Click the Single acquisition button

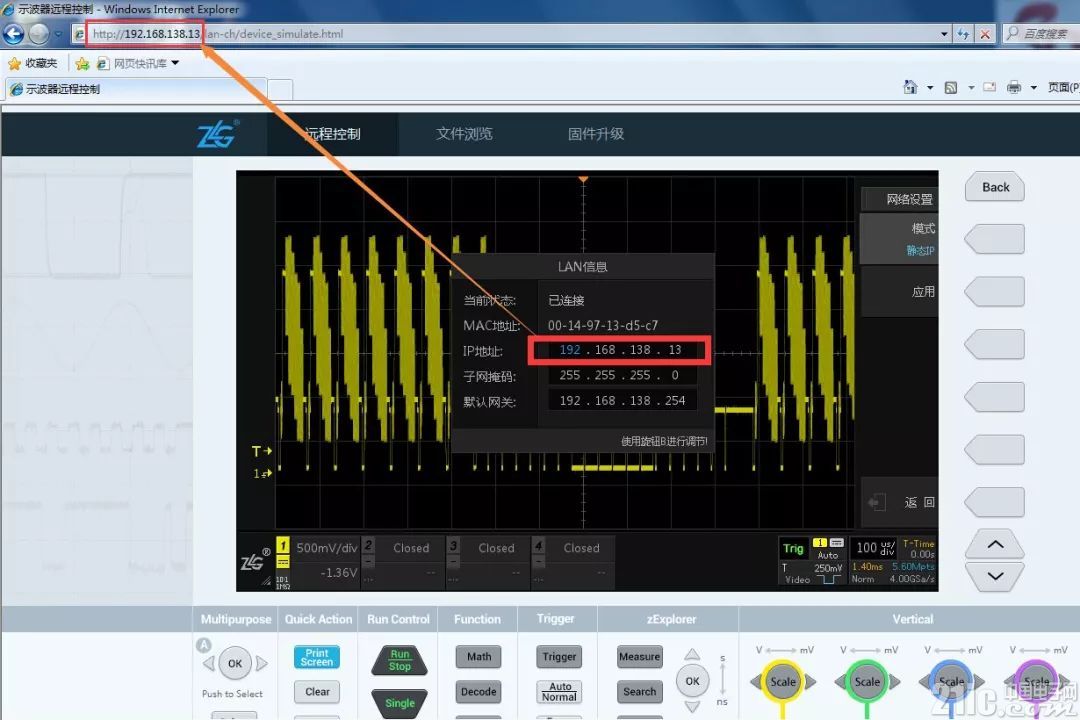click(x=399, y=703)
